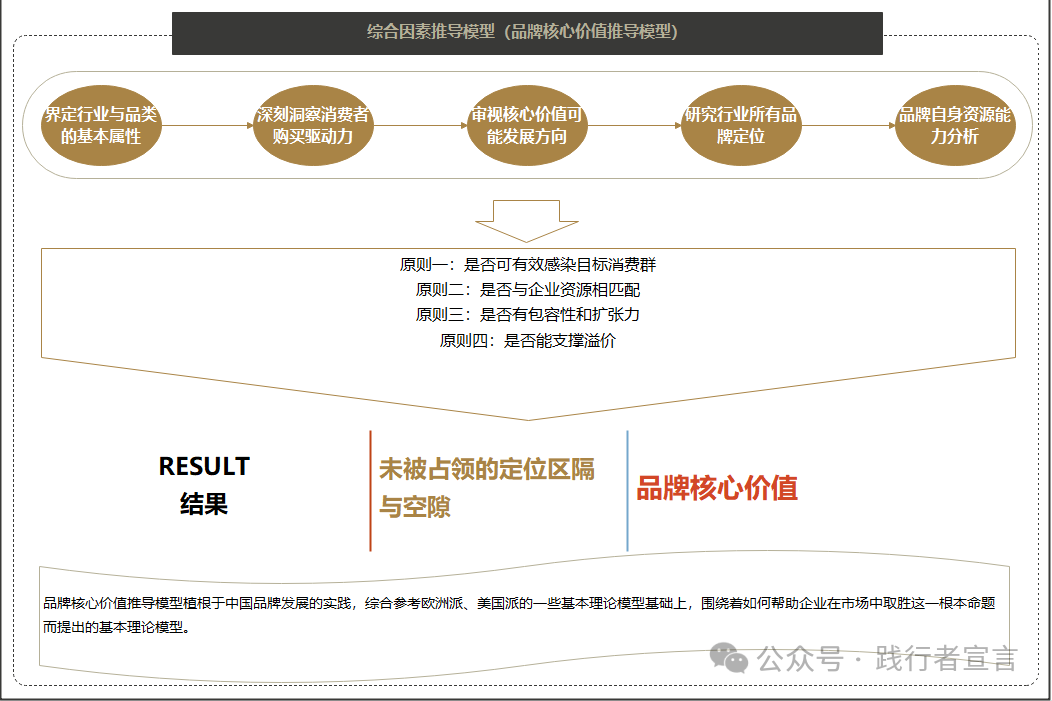Click the line 原则四：是否能支撑溢价
The height and width of the screenshot is (701, 1052).
pyautogui.click(x=527, y=341)
